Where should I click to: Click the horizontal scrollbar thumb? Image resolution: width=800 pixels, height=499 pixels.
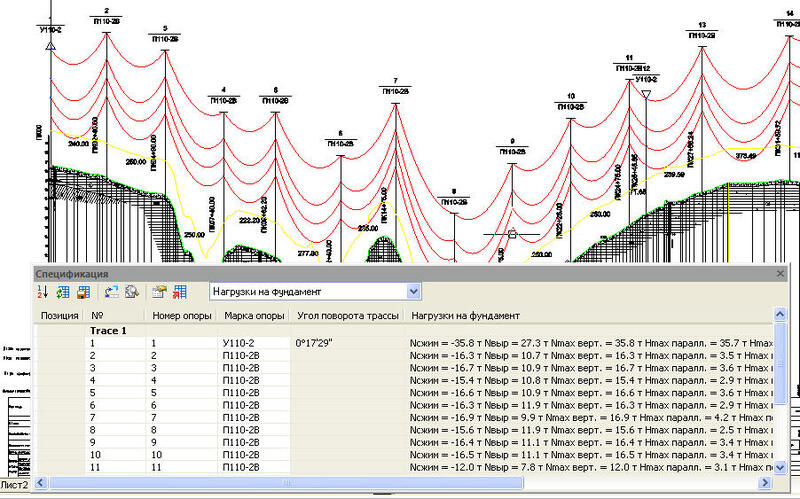286,483
